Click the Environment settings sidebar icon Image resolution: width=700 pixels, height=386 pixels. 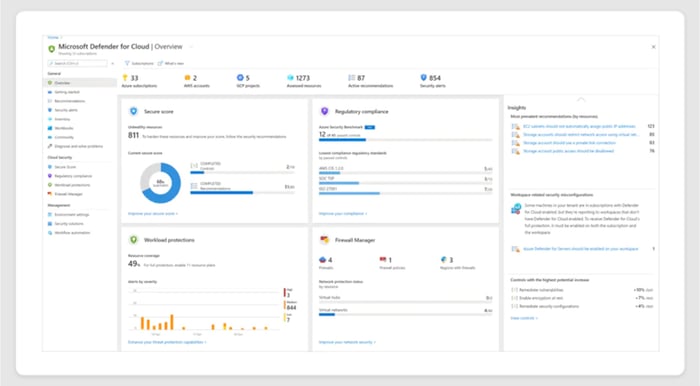coord(50,215)
